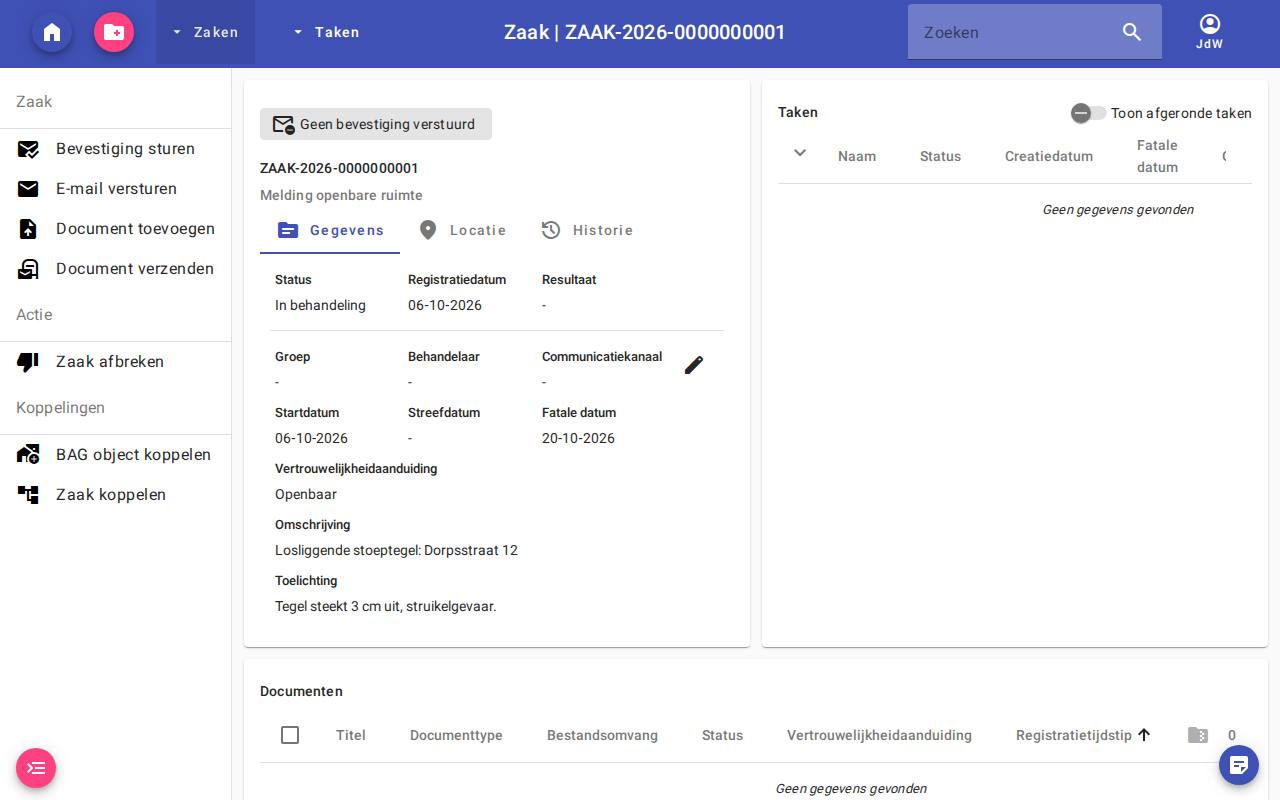Select Document toevoegen in the sidebar

(116, 229)
